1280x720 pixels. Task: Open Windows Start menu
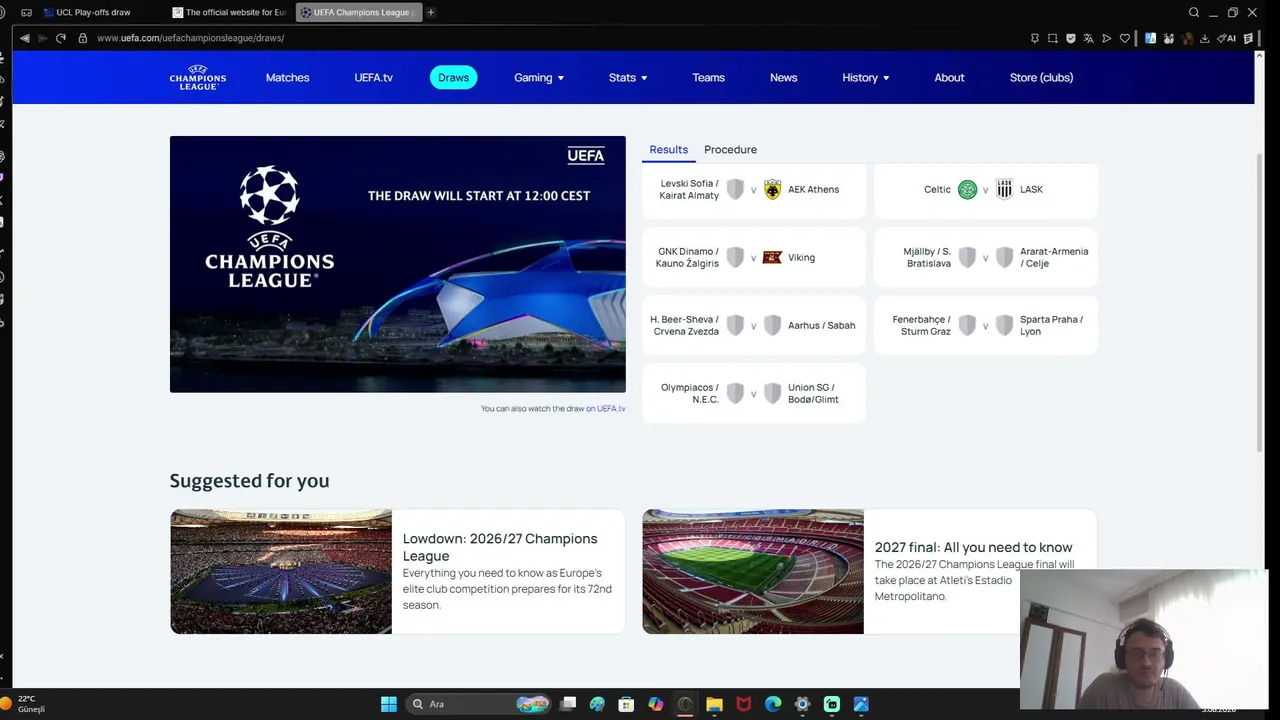(389, 704)
